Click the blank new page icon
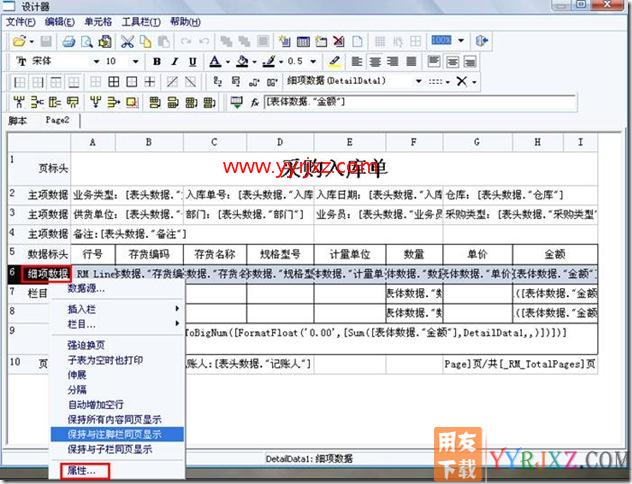632x484 pixels. pos(357,41)
